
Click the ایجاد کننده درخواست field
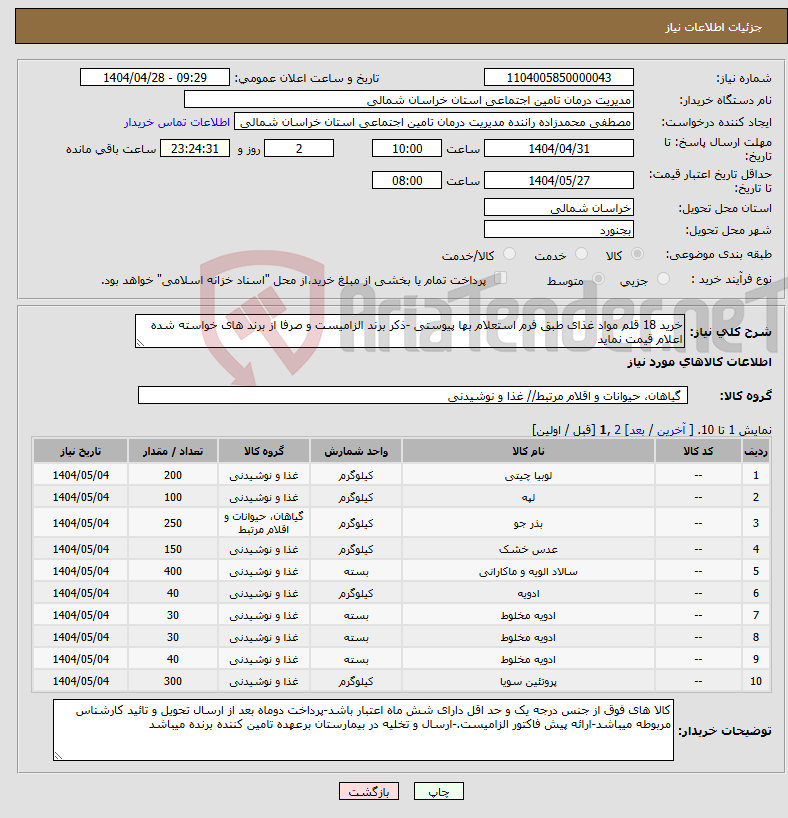(x=434, y=122)
